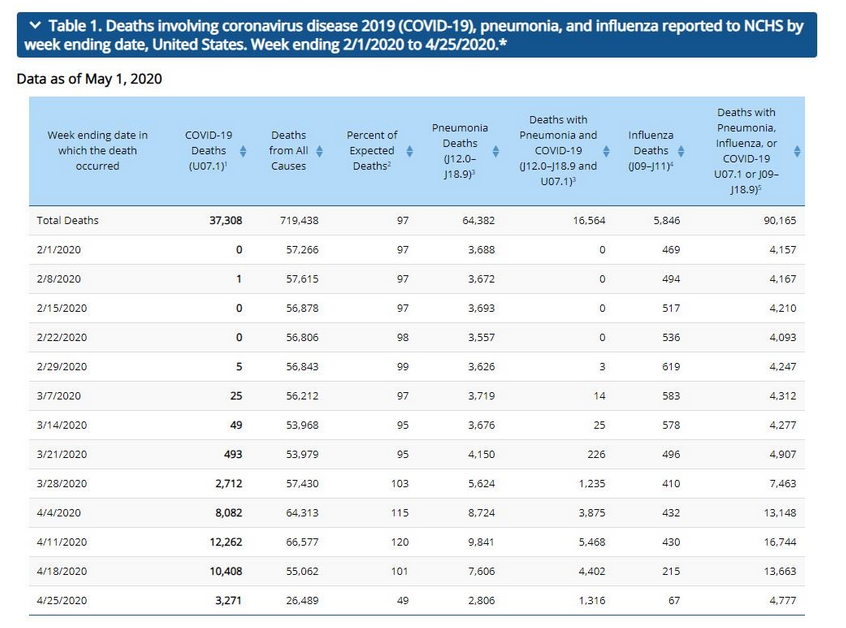Click the 12,262 COVID-19 deaths cell

pyautogui.click(x=226, y=542)
